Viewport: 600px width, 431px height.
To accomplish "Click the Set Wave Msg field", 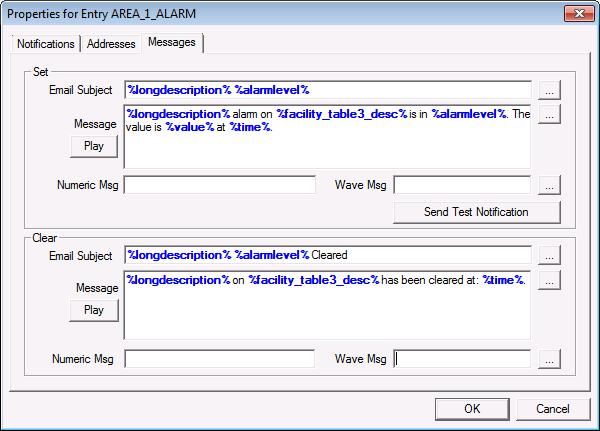I will (462, 185).
